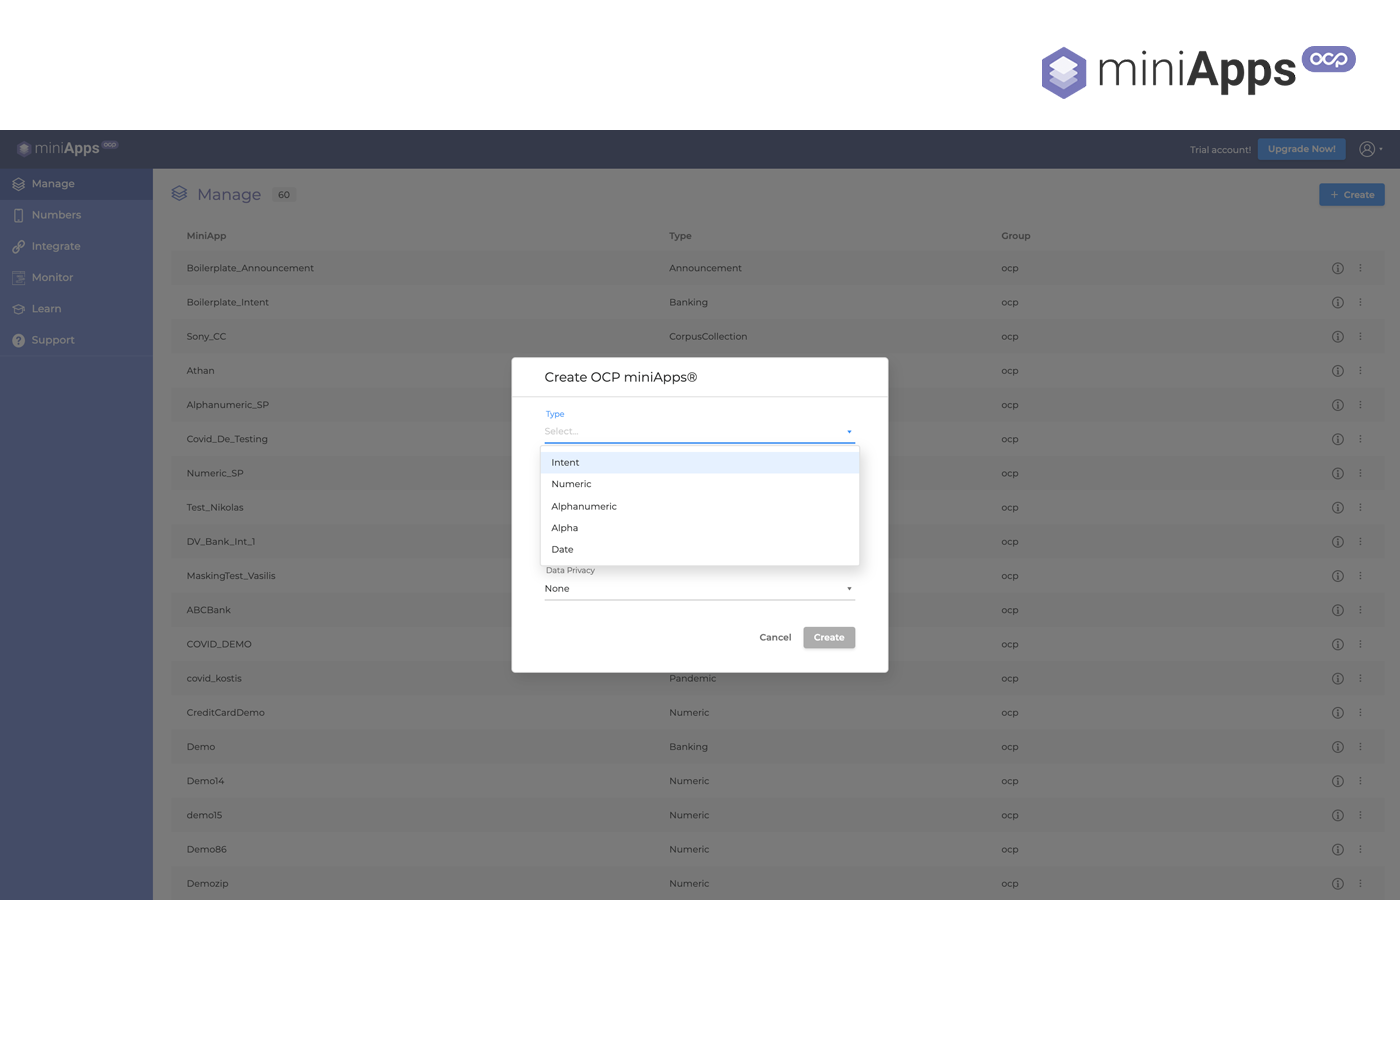Click the 60 count badge next to Manage
The height and width of the screenshot is (1050, 1400).
click(284, 195)
